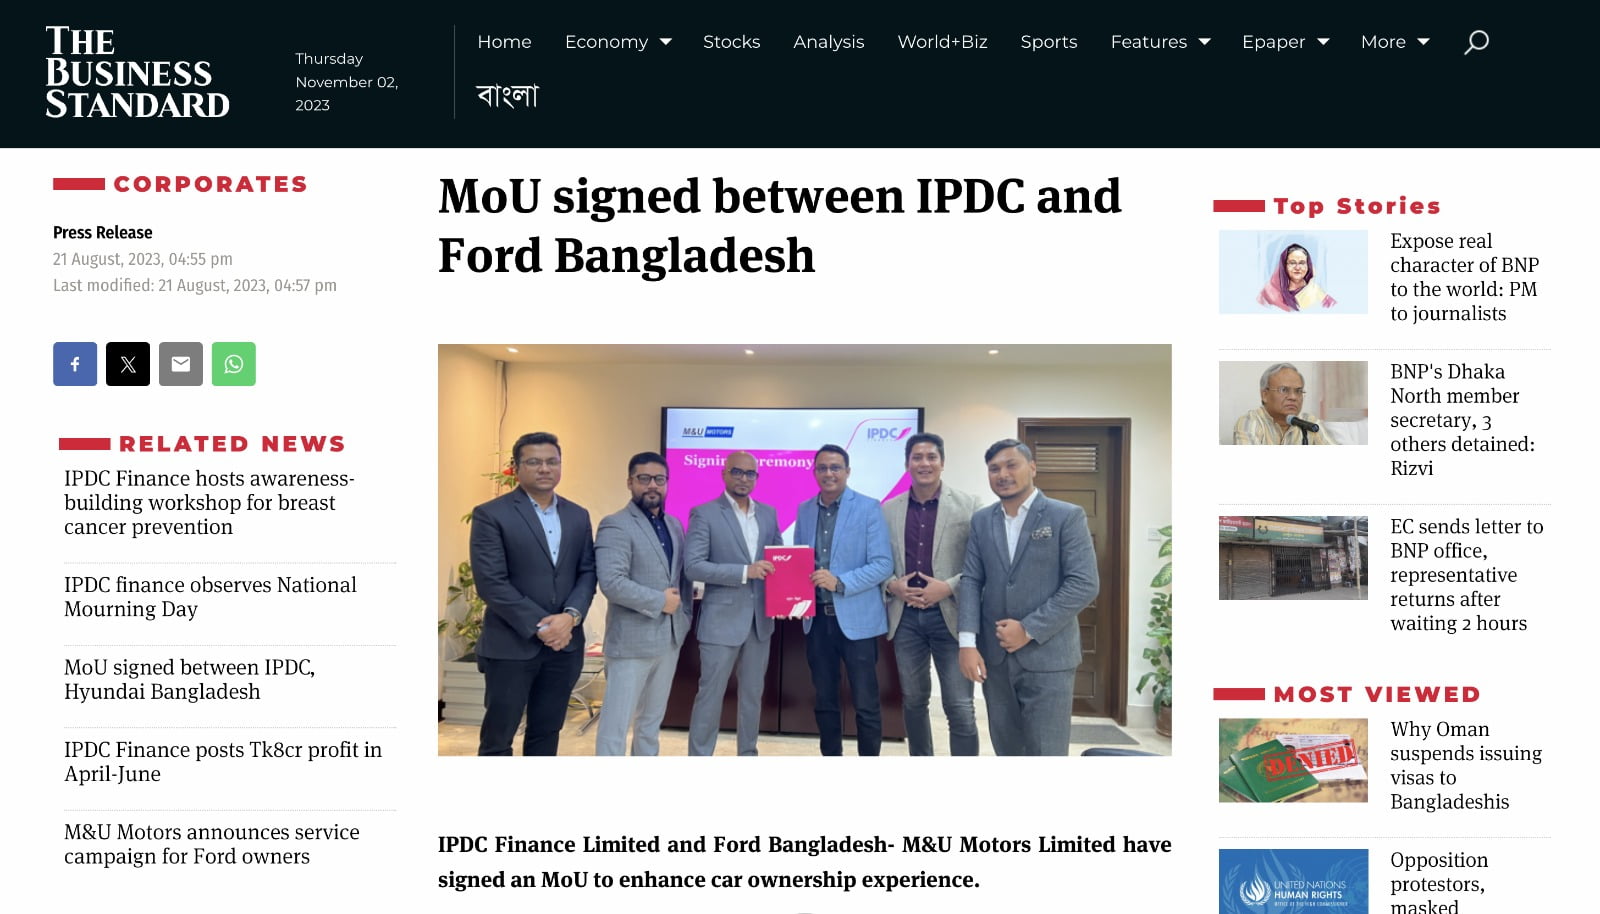Open the Epaper dropdown
The width and height of the screenshot is (1600, 914).
1285,42
